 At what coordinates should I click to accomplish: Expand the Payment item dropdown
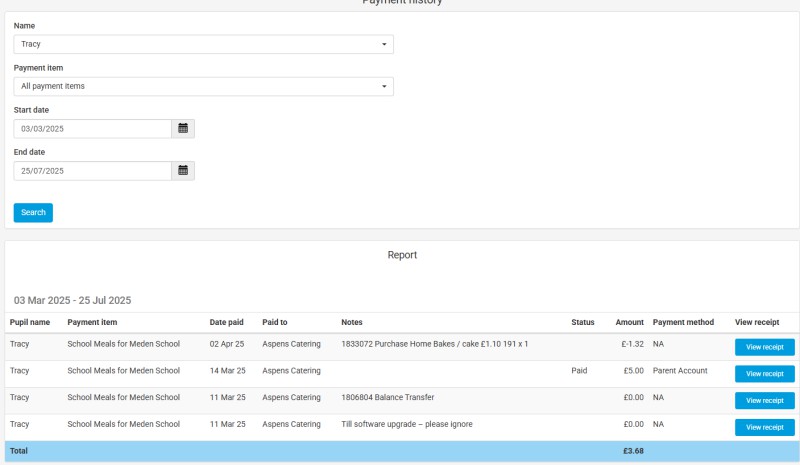pyautogui.click(x=204, y=86)
